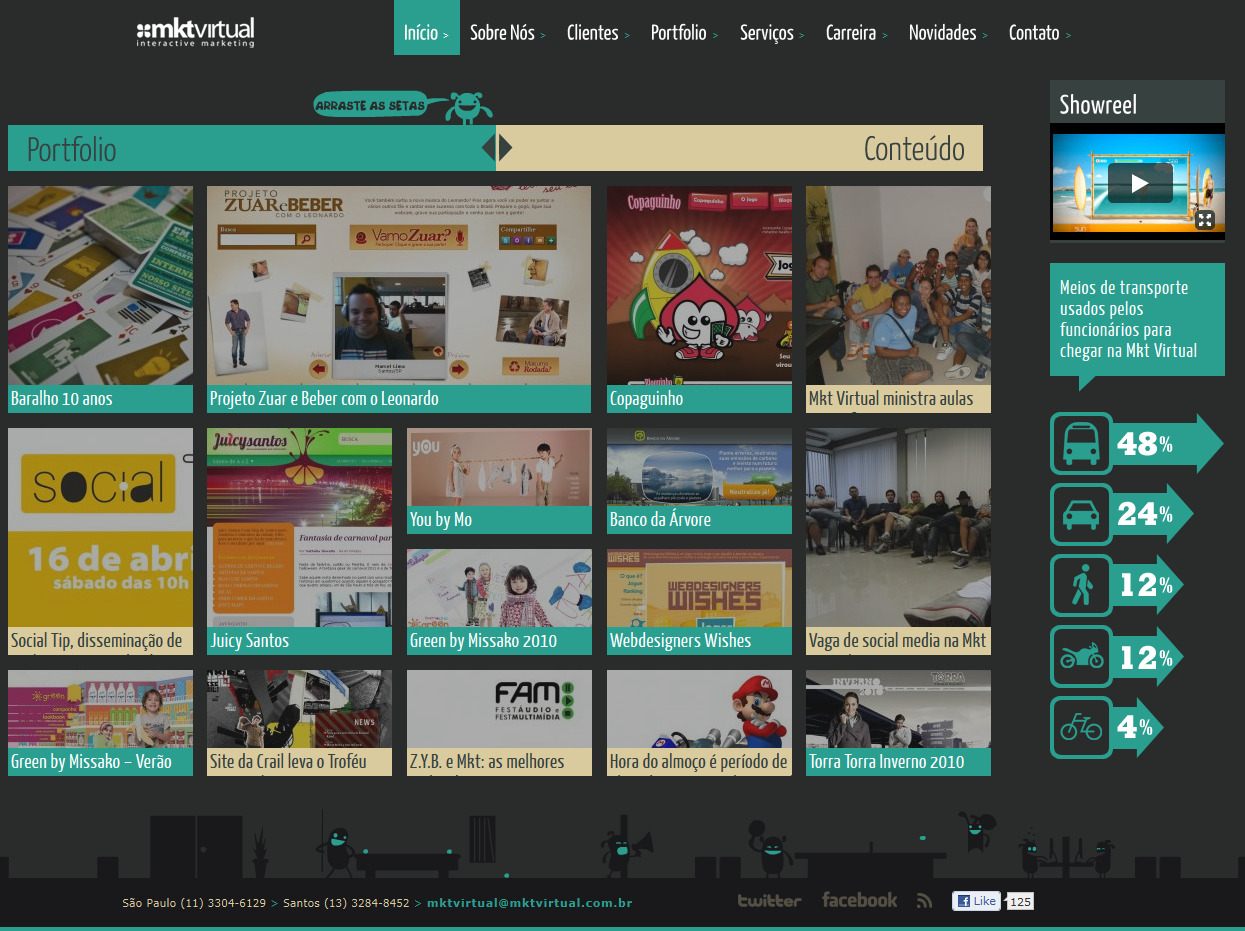
Task: Open the Mkt Virtual ministra aulas photo
Action: pyautogui.click(x=898, y=286)
